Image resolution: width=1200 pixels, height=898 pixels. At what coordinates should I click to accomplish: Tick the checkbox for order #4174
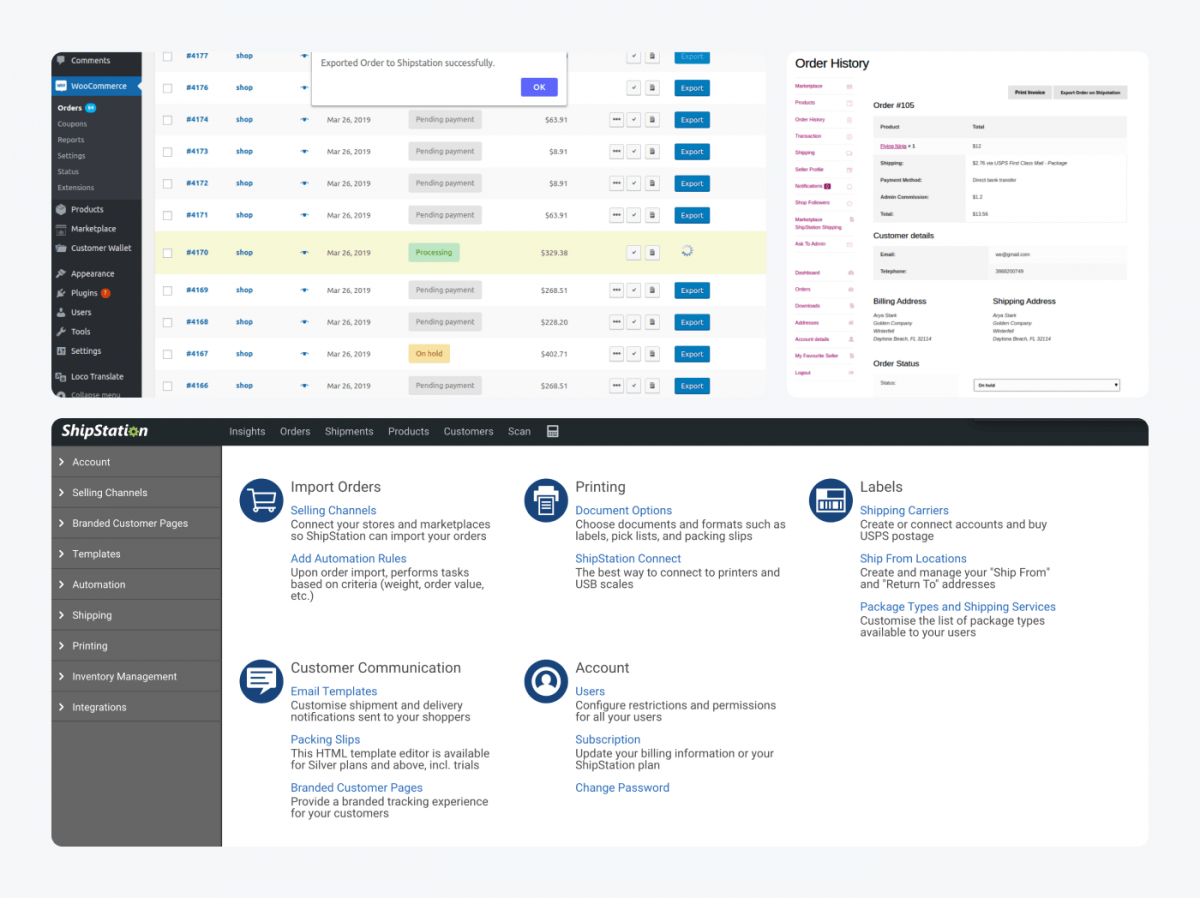[x=167, y=120]
